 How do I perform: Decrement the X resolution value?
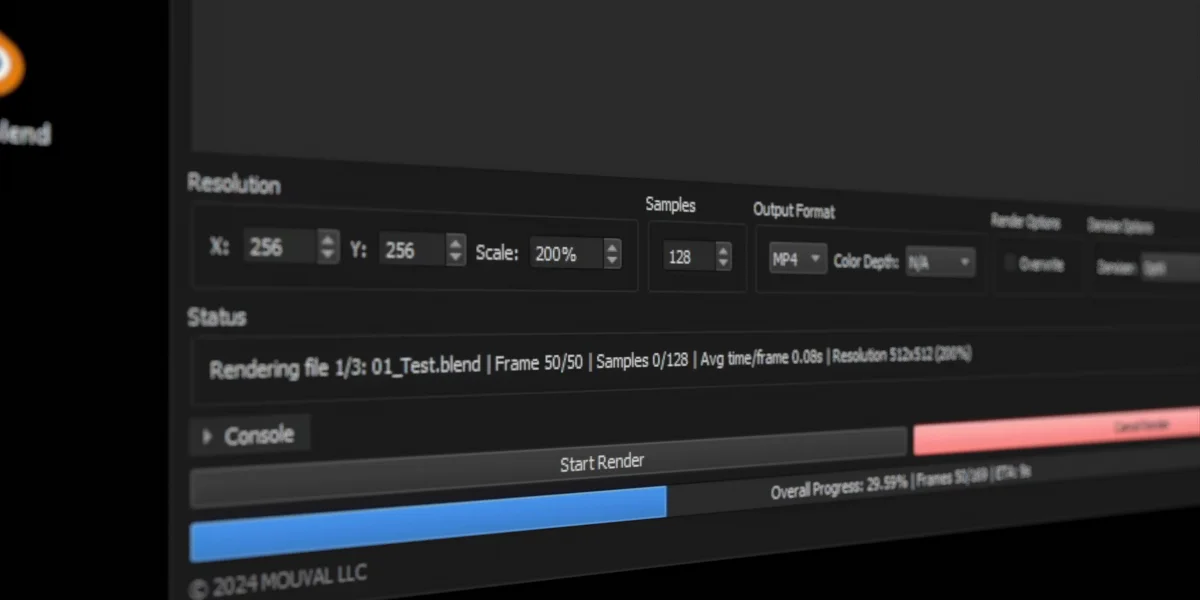point(327,253)
